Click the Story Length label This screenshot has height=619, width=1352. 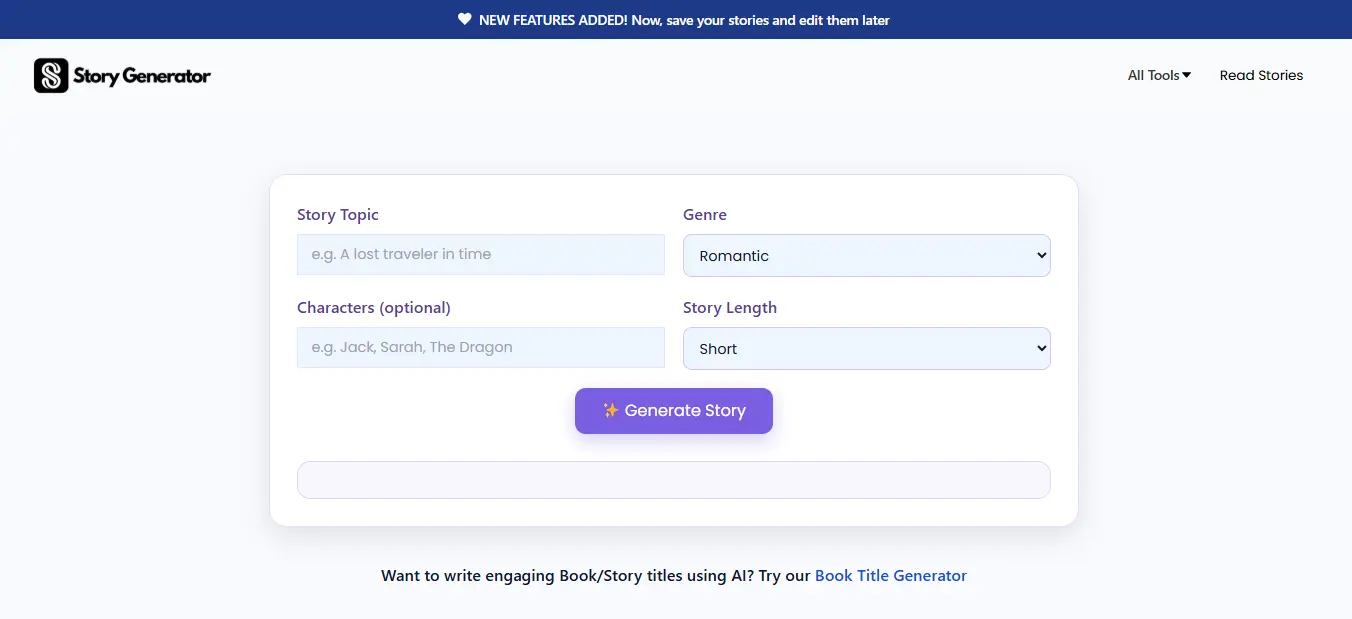[730, 308]
